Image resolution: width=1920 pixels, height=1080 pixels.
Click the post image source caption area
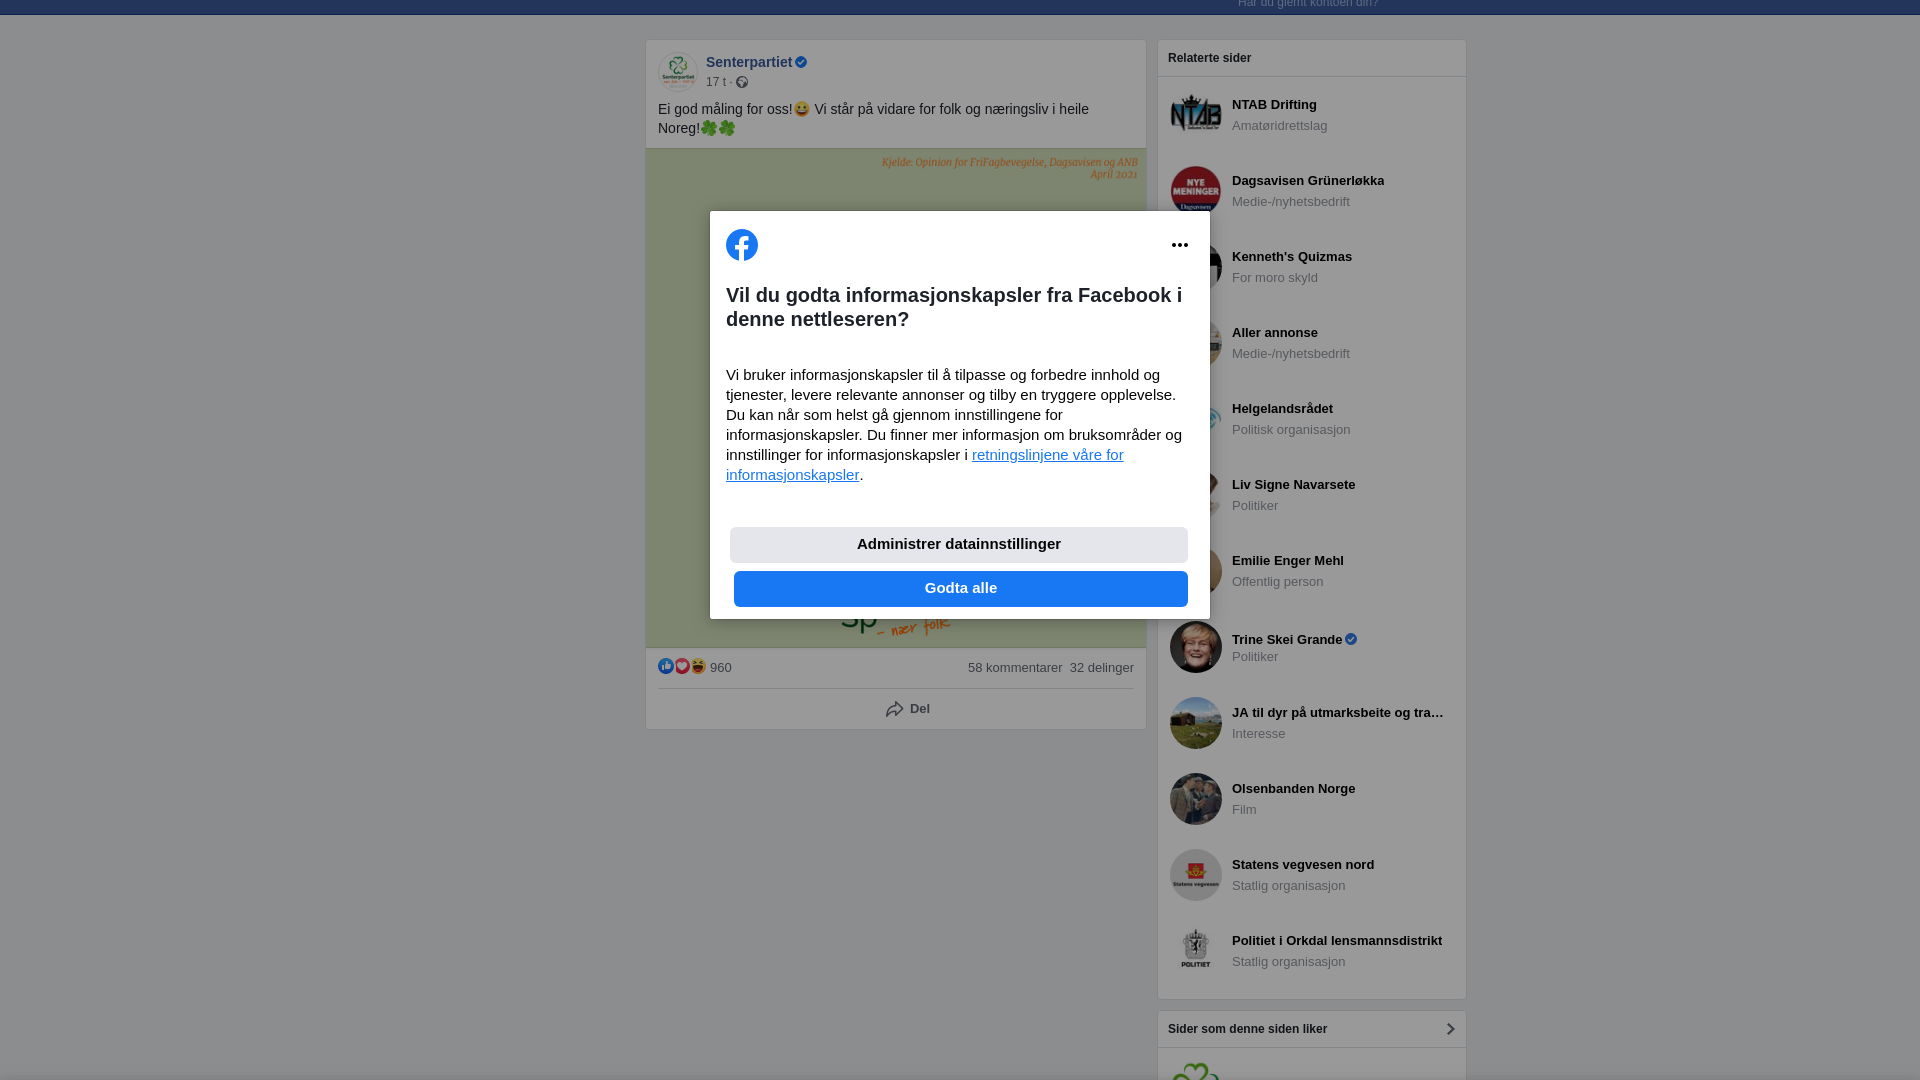pyautogui.click(x=1010, y=168)
